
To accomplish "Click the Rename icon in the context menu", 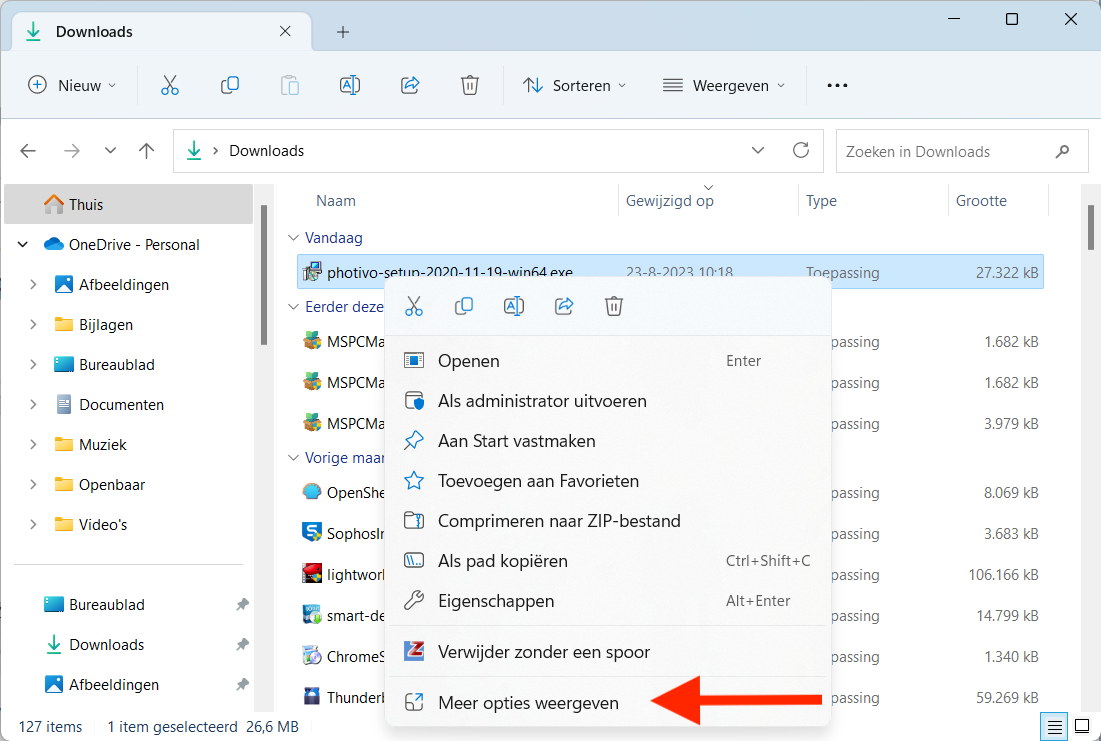I will click(x=514, y=306).
